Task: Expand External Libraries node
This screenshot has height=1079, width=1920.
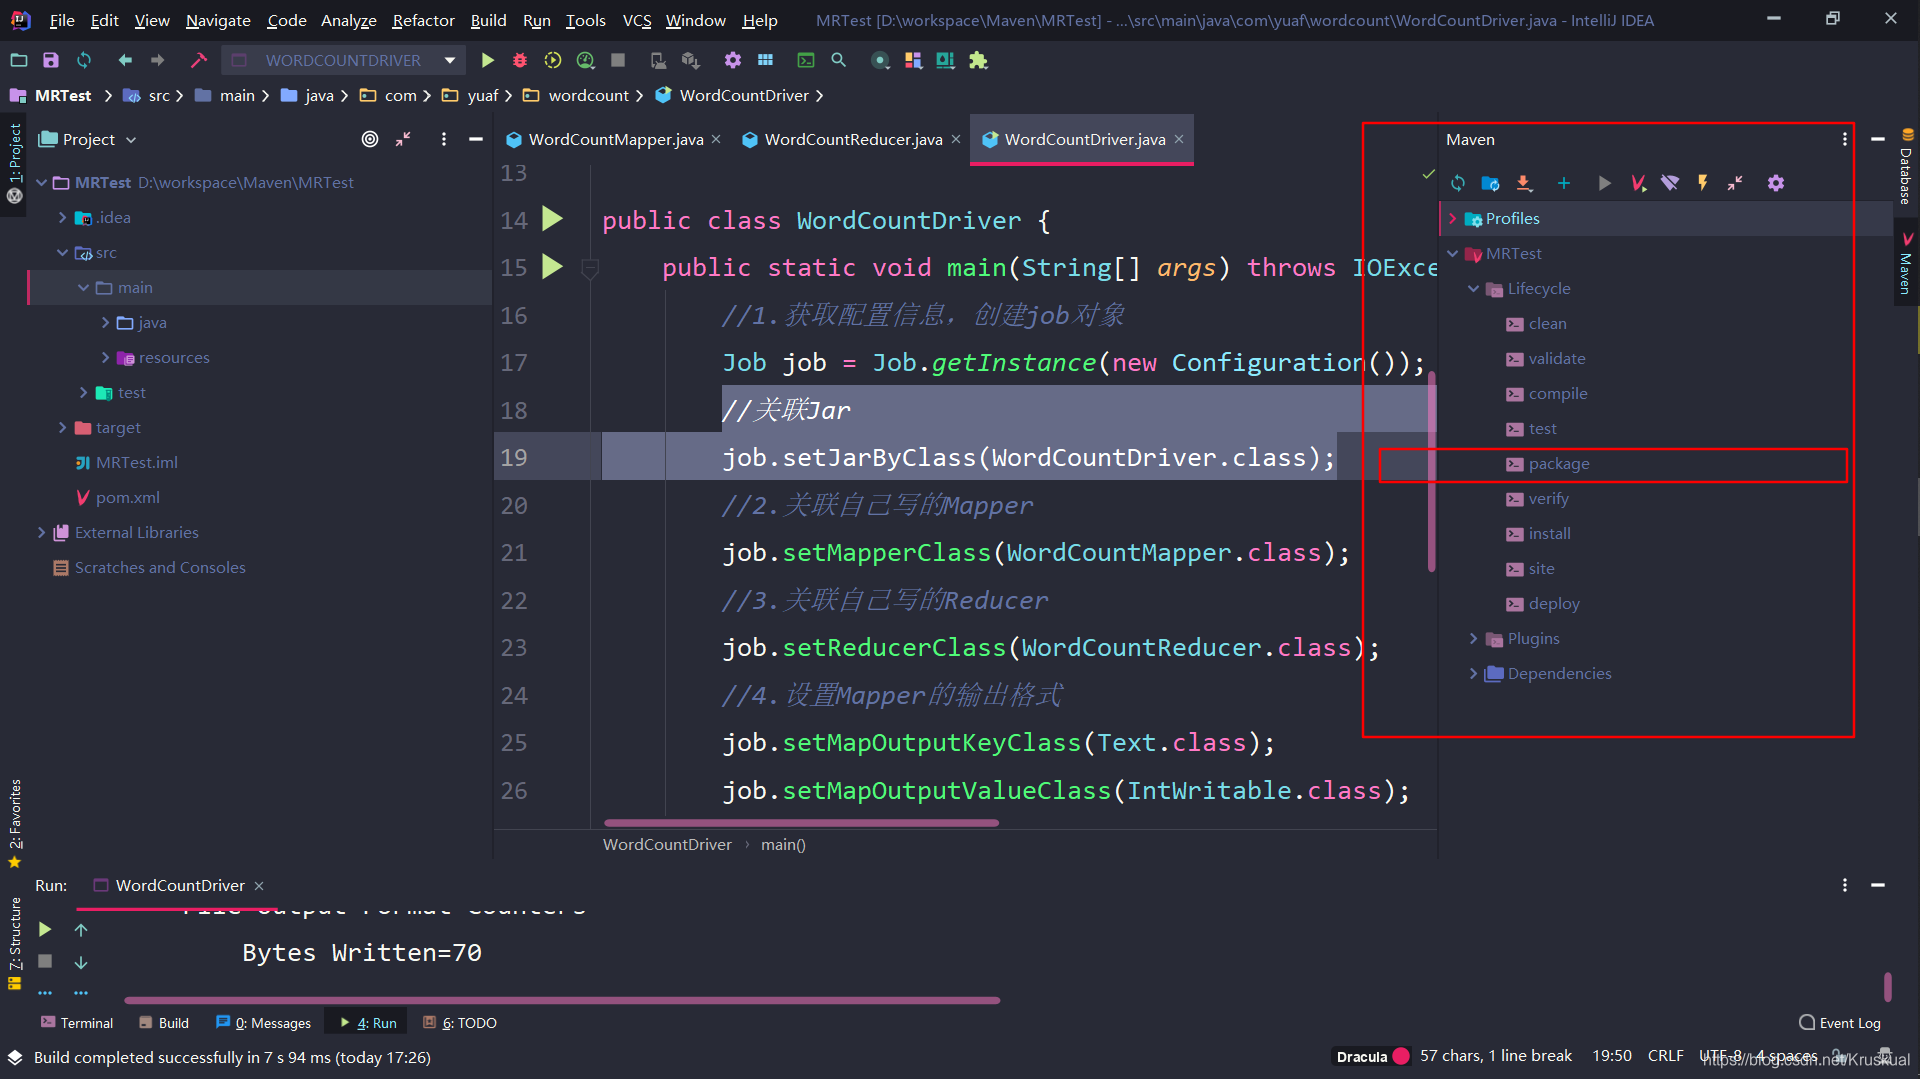Action: point(41,532)
